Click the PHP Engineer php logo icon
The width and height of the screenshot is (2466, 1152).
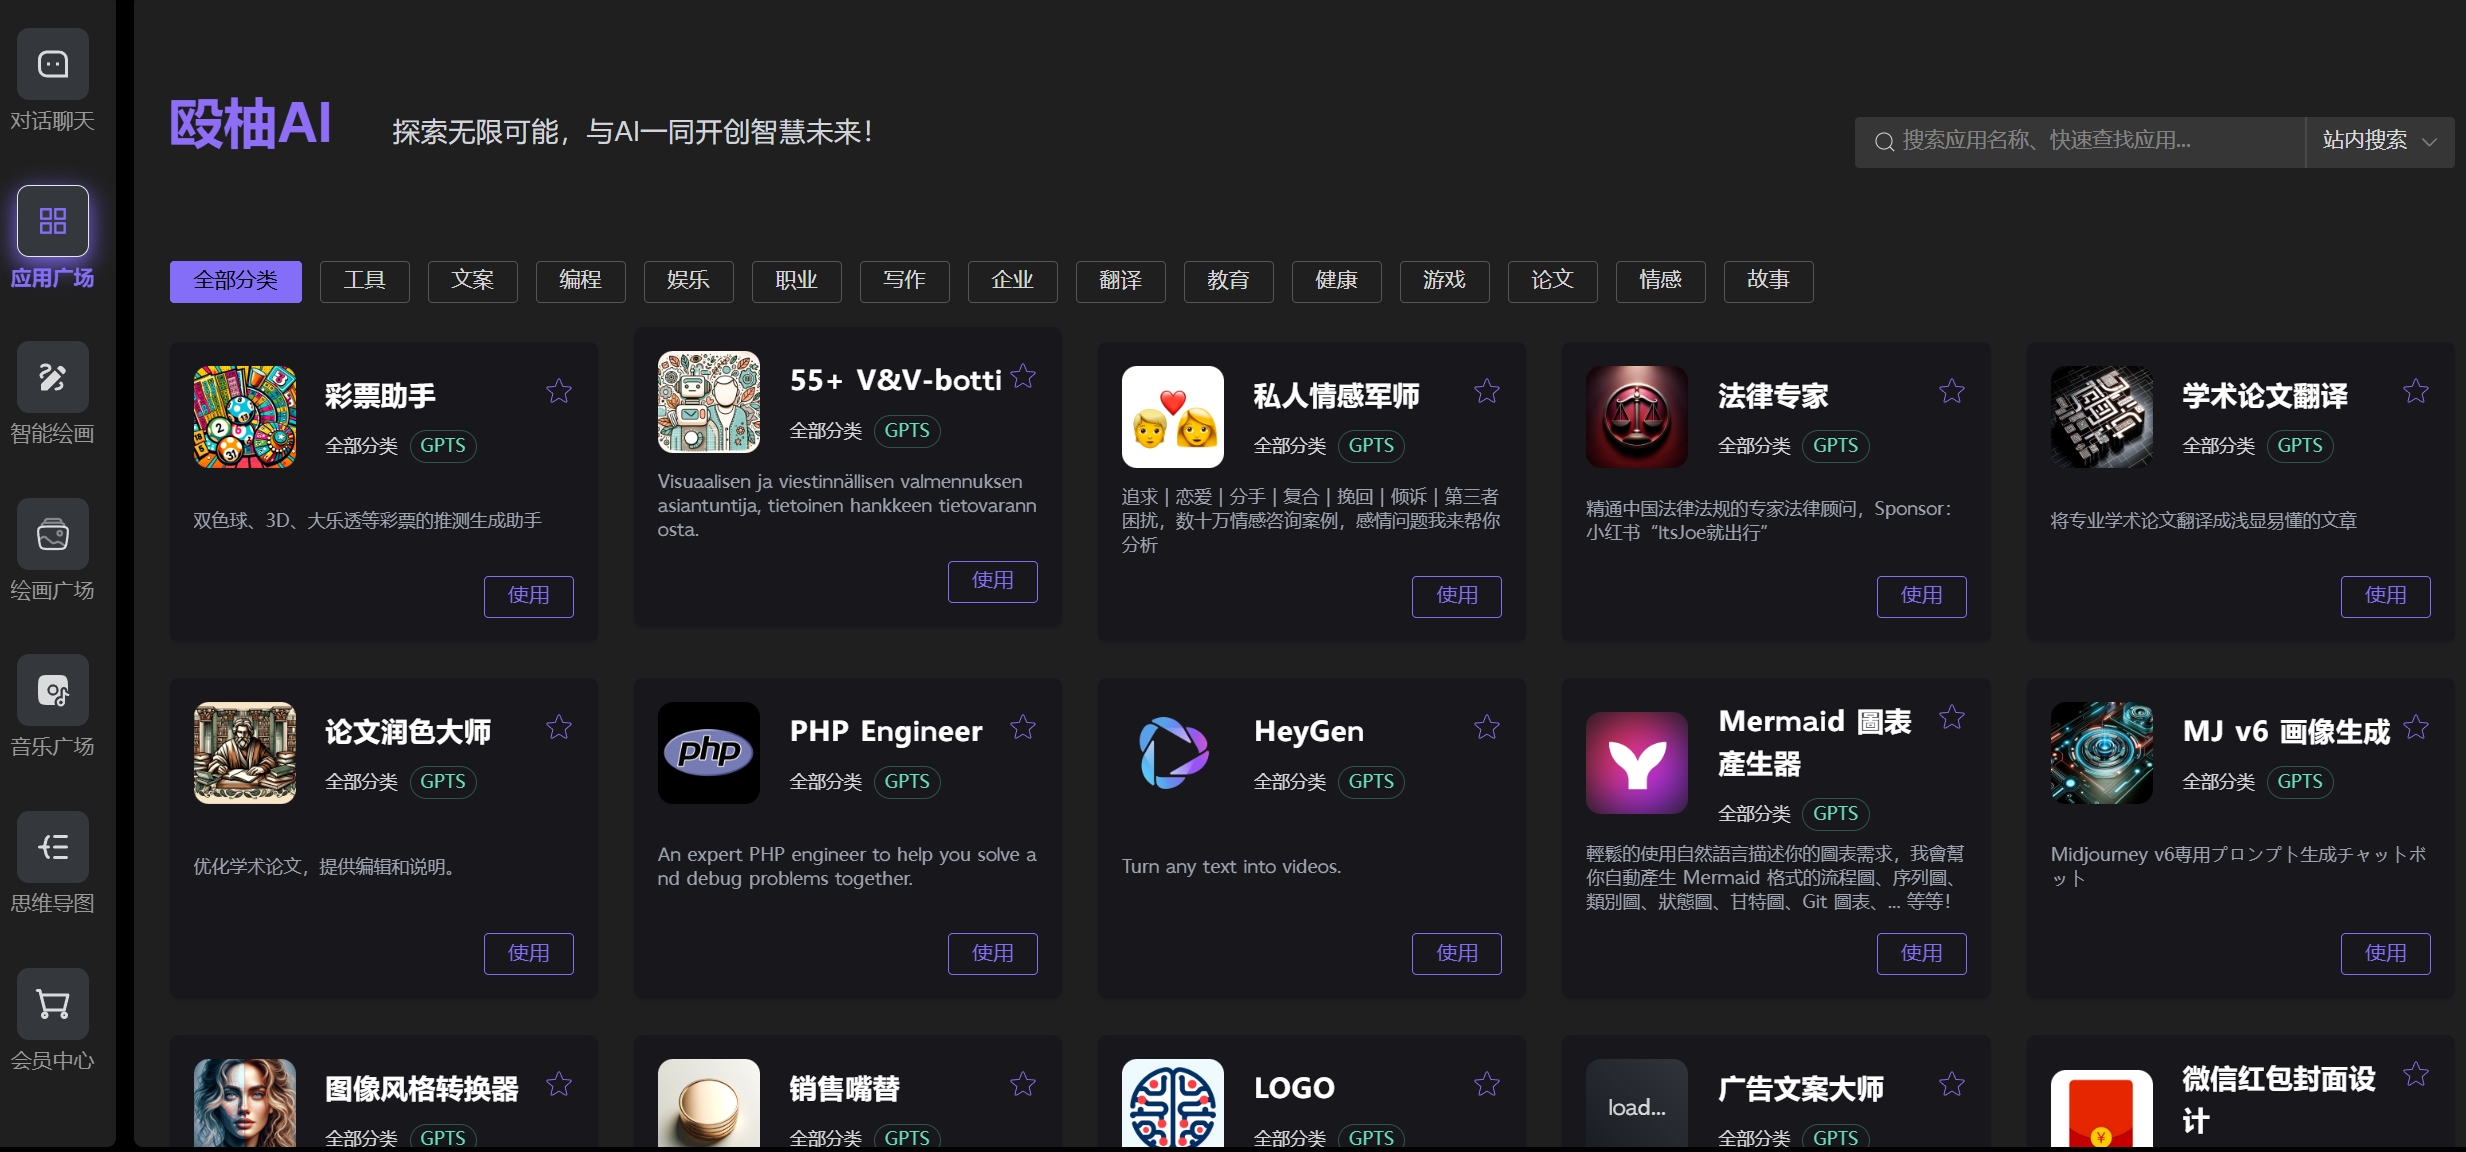(709, 753)
